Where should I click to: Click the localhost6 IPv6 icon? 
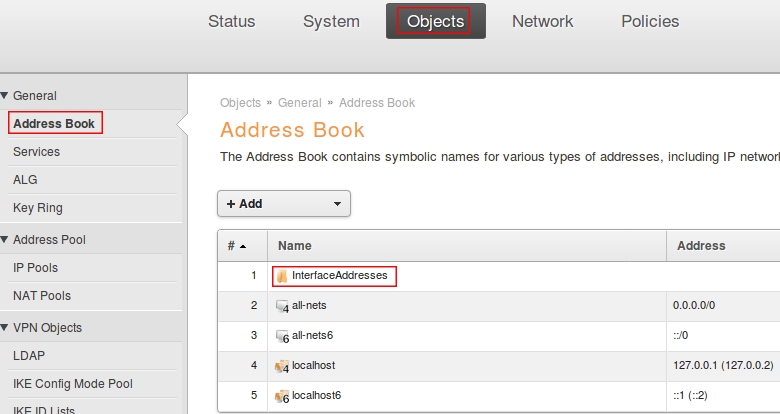tap(282, 395)
